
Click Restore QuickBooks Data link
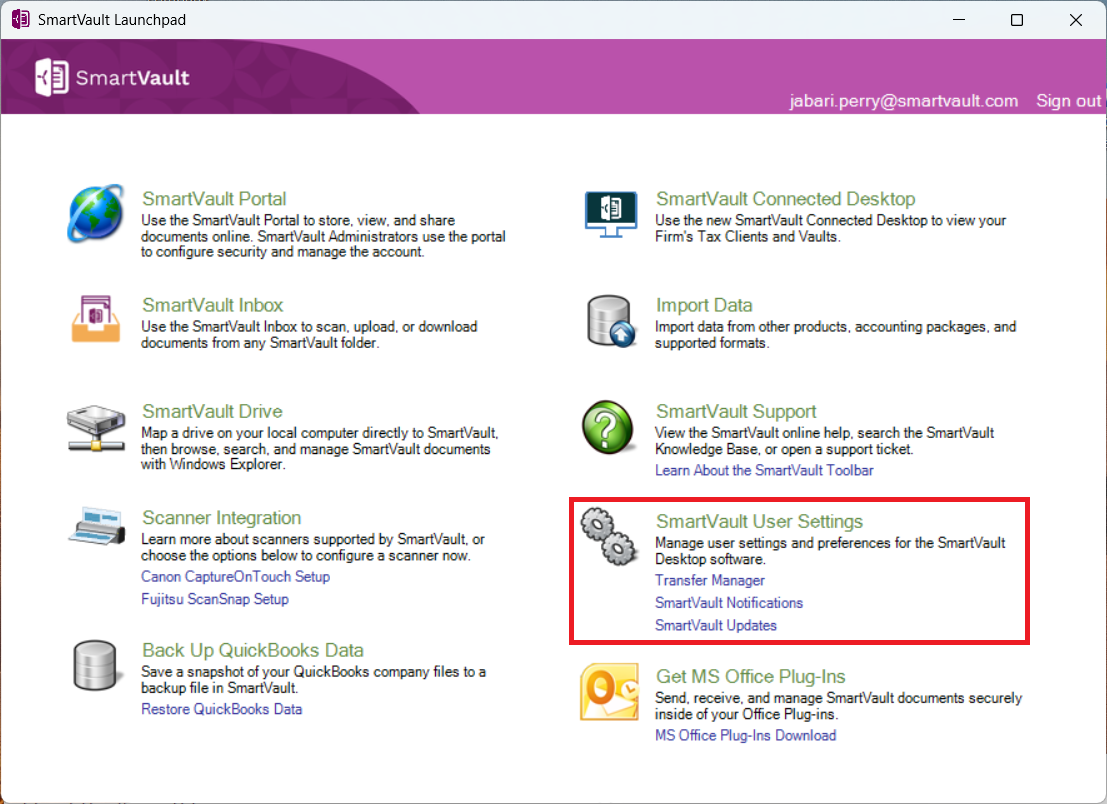click(221, 709)
